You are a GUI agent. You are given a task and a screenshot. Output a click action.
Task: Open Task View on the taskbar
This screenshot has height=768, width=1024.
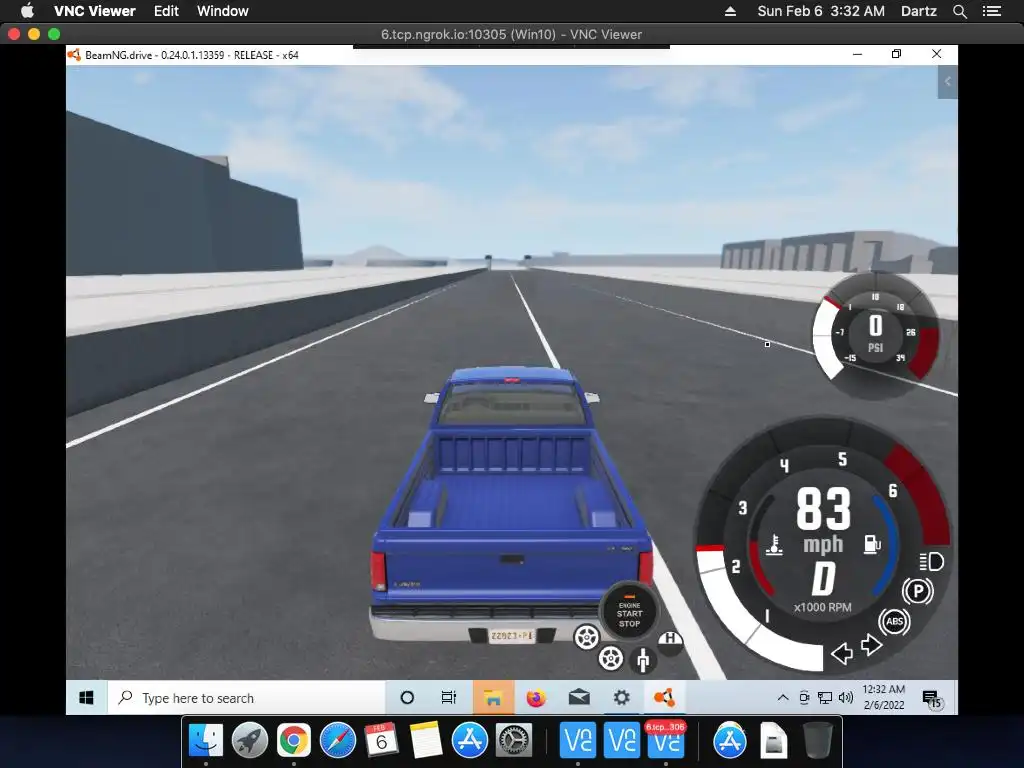[x=449, y=698]
